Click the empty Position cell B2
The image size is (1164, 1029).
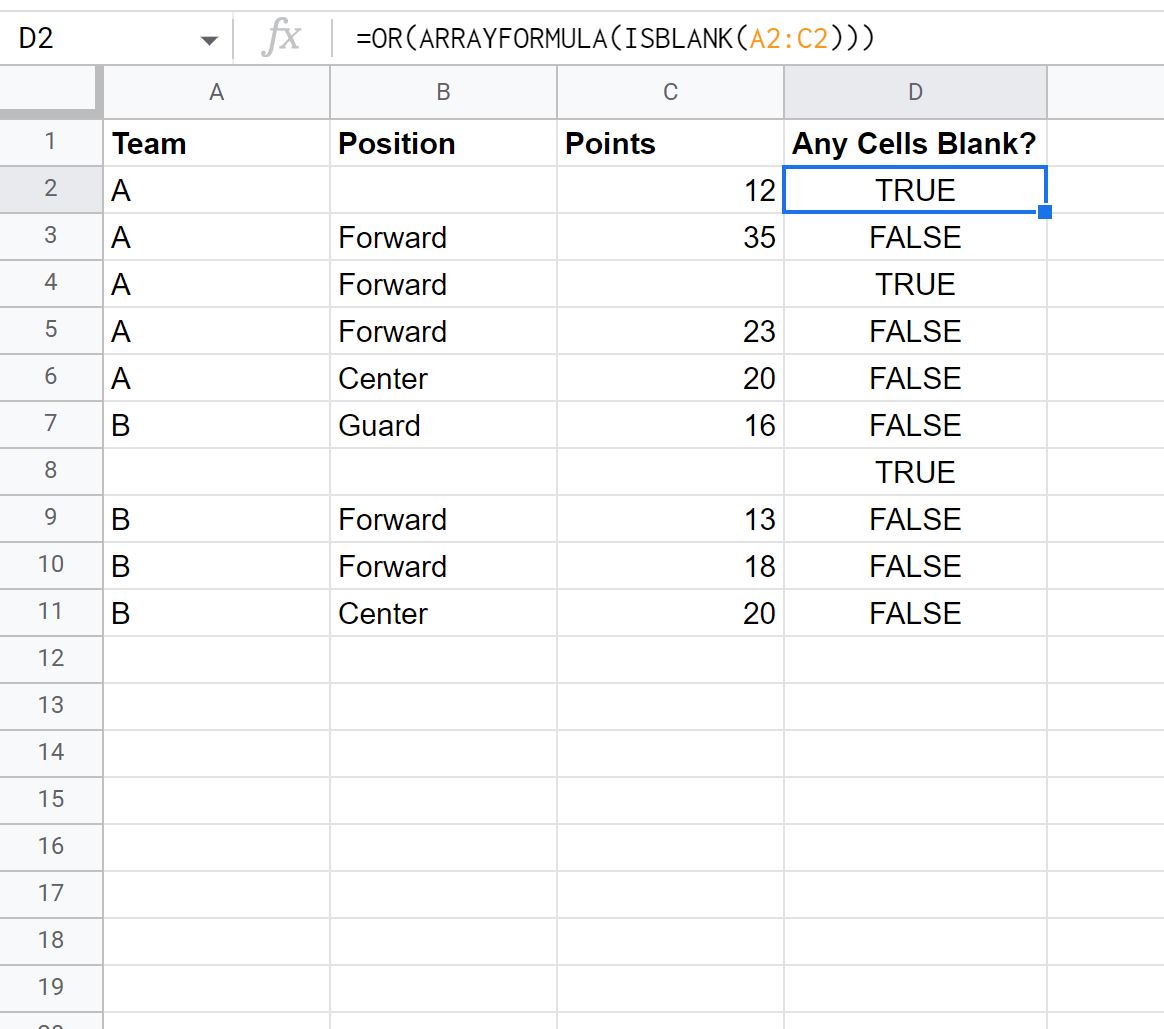click(x=443, y=190)
